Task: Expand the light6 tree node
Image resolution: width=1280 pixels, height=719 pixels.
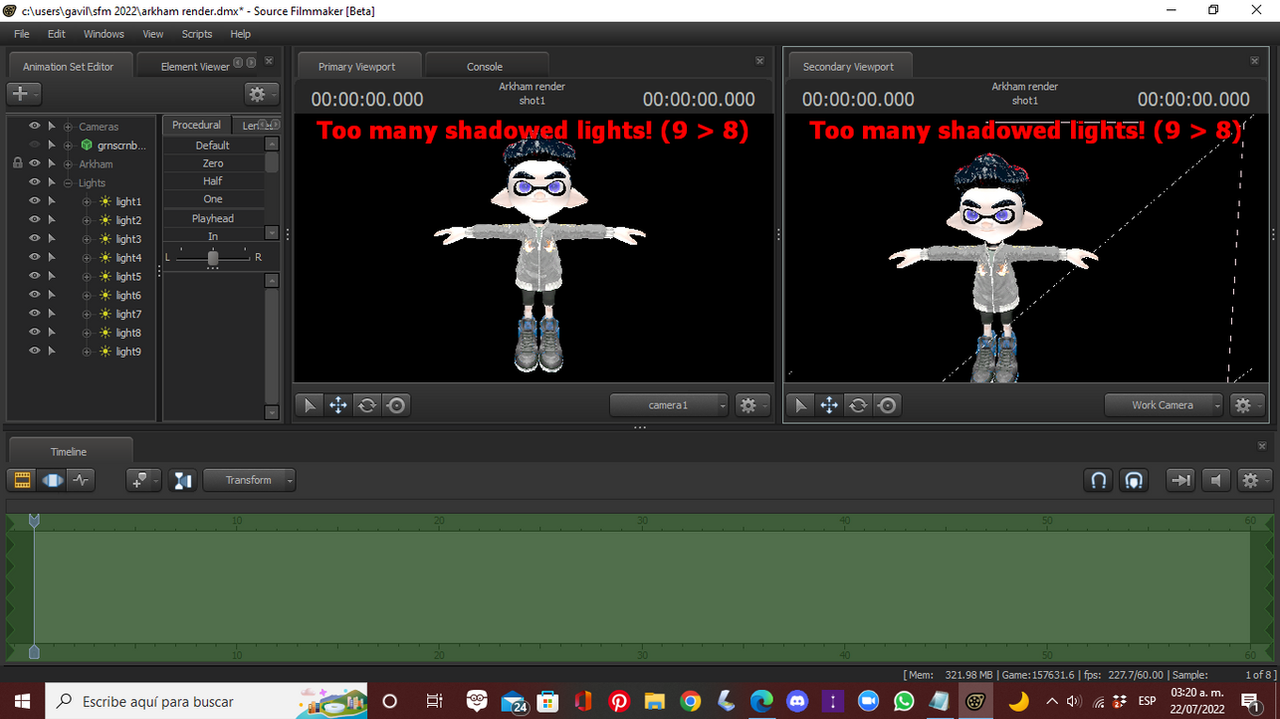Action: coord(87,295)
